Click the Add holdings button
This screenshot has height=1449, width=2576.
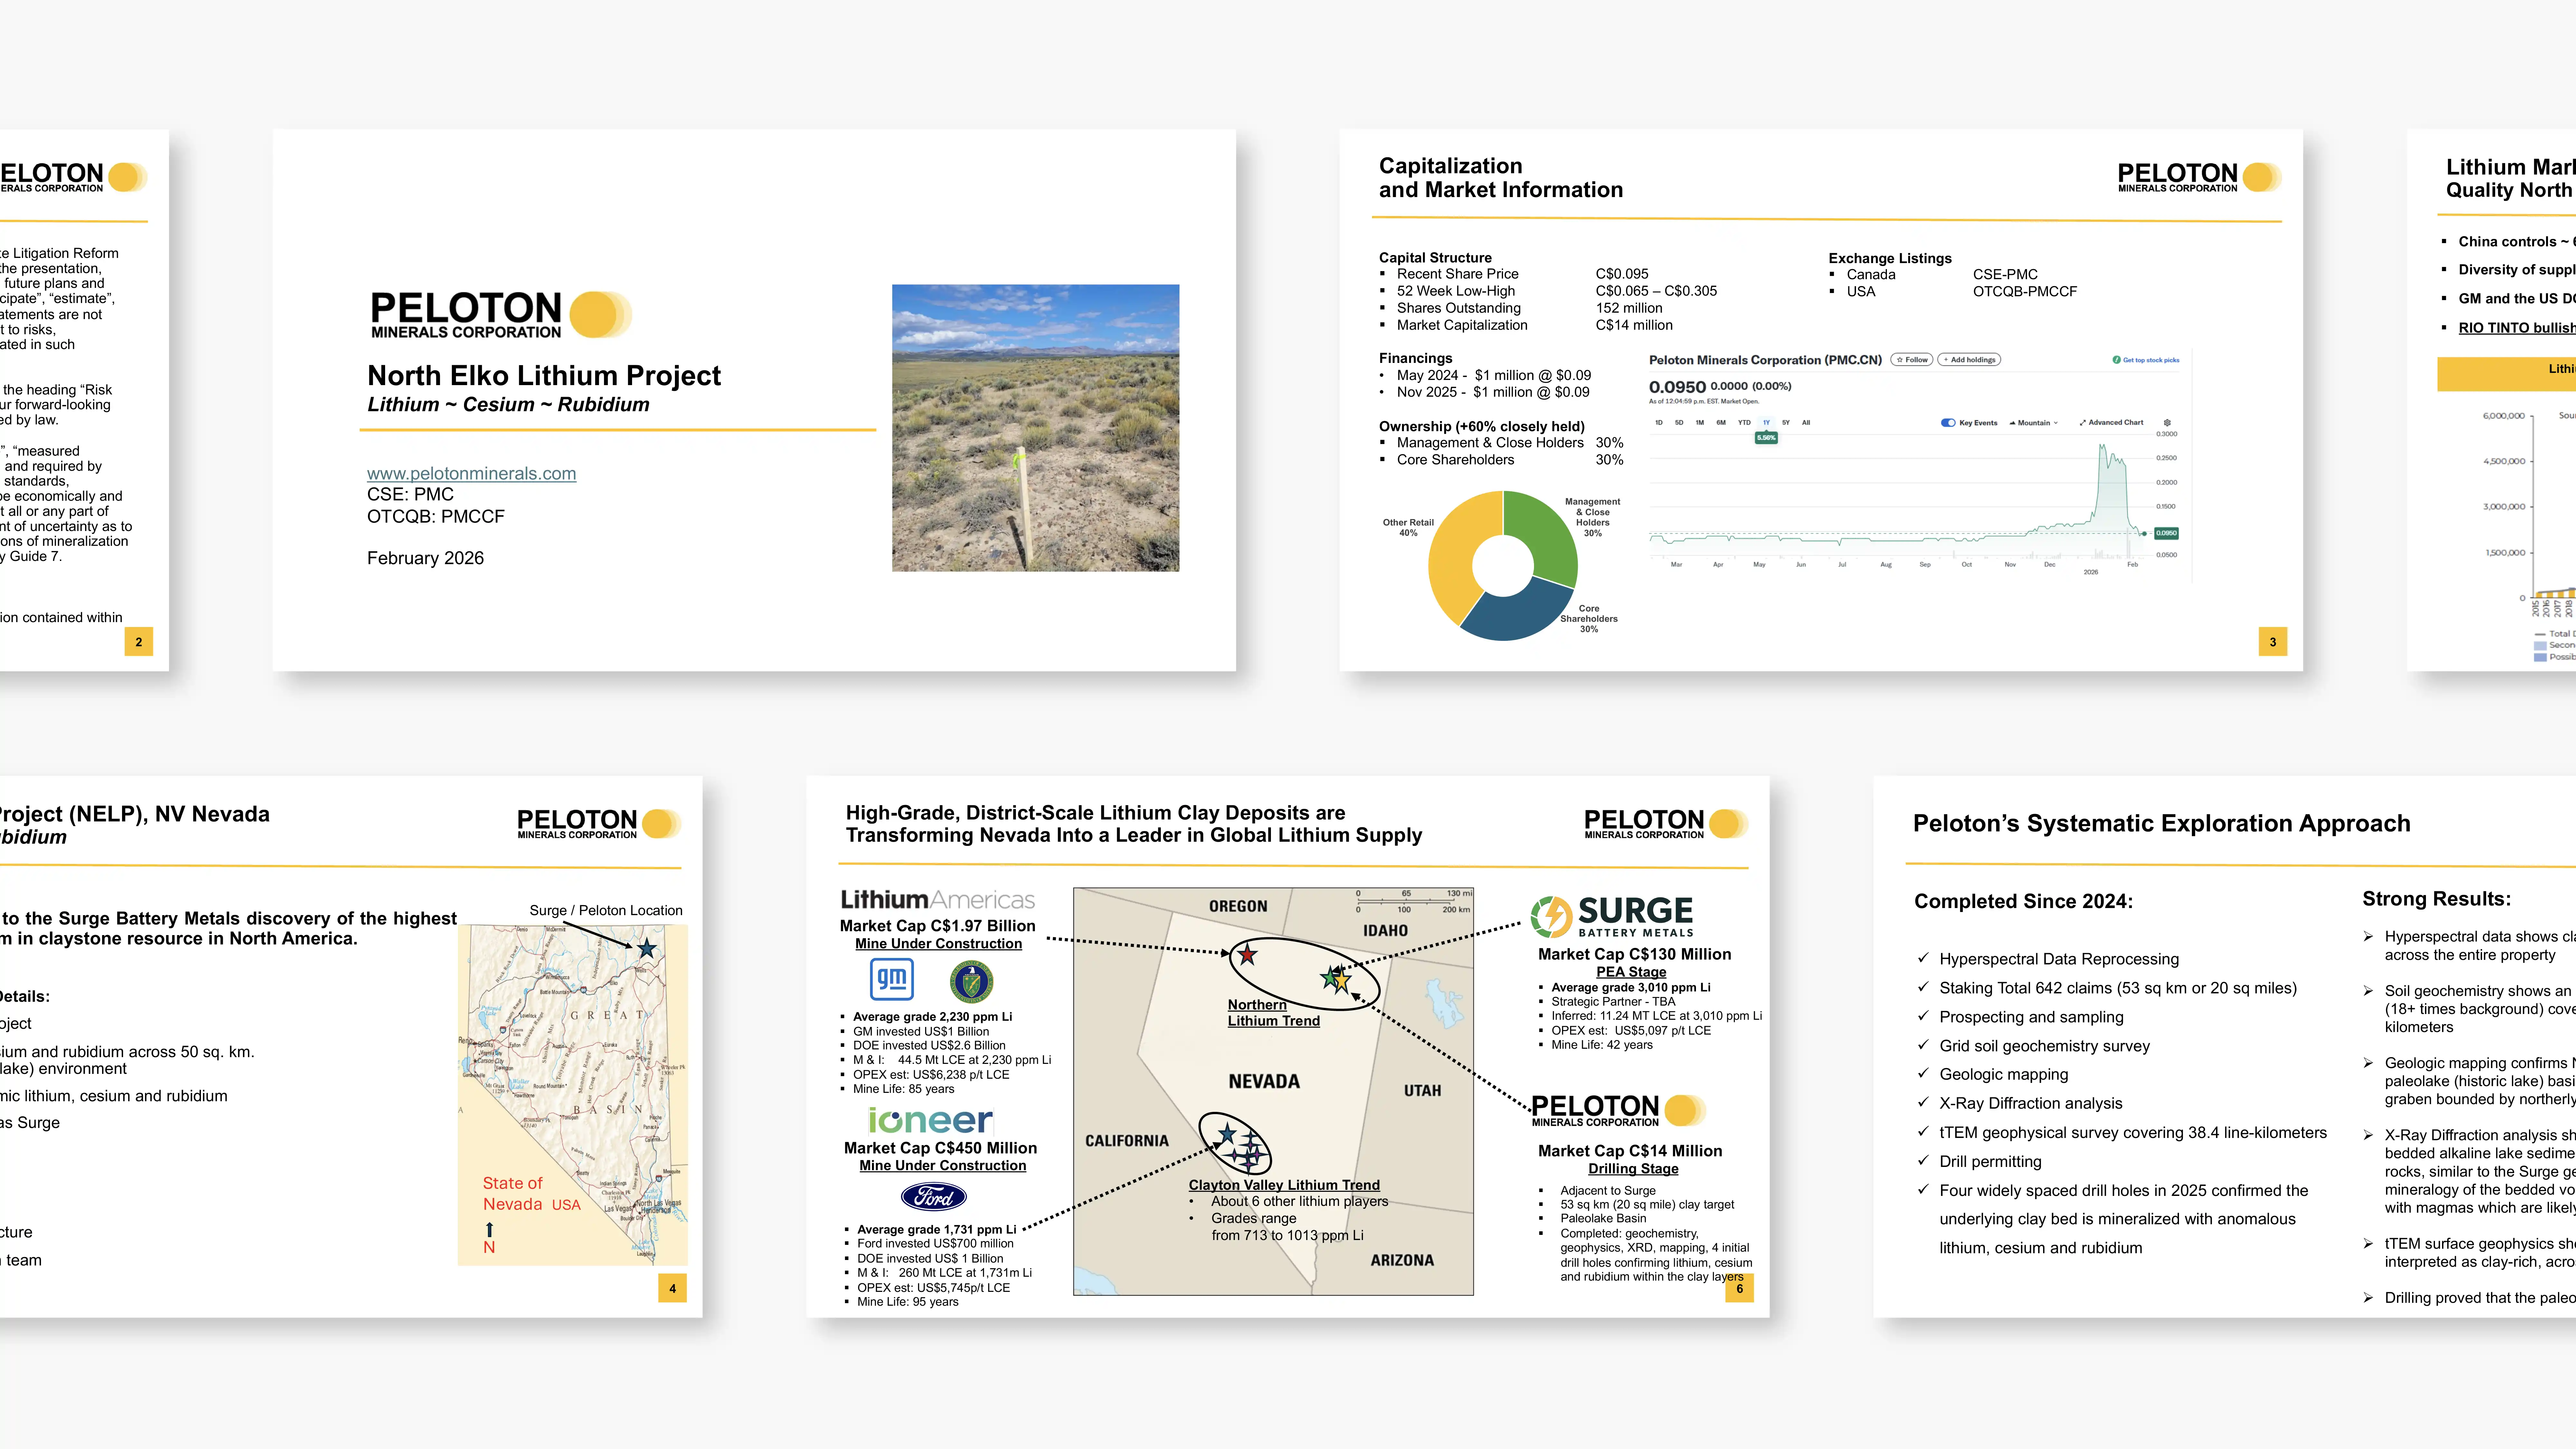coord(1969,360)
